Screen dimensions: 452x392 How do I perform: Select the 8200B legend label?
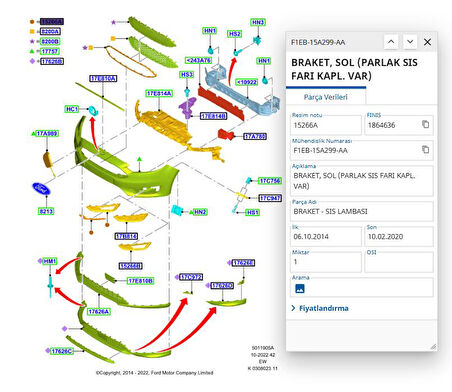coord(50,41)
